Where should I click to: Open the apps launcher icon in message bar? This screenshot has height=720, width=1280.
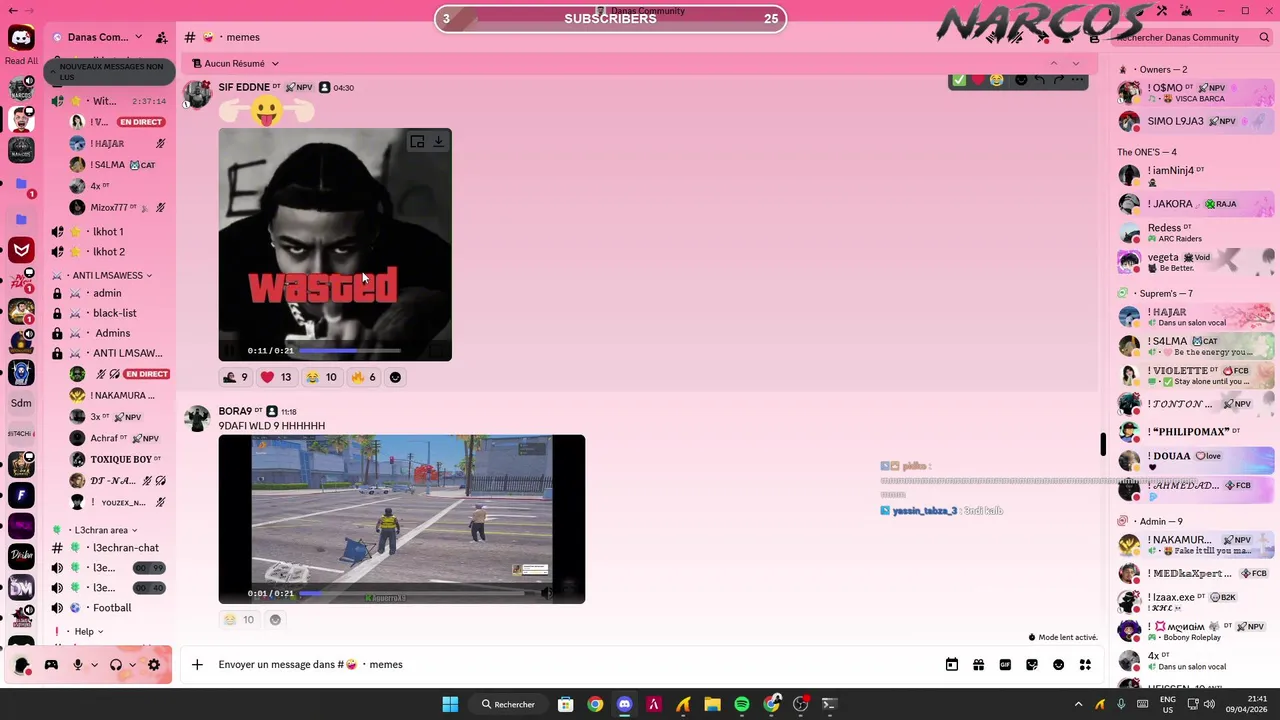click(x=1085, y=665)
